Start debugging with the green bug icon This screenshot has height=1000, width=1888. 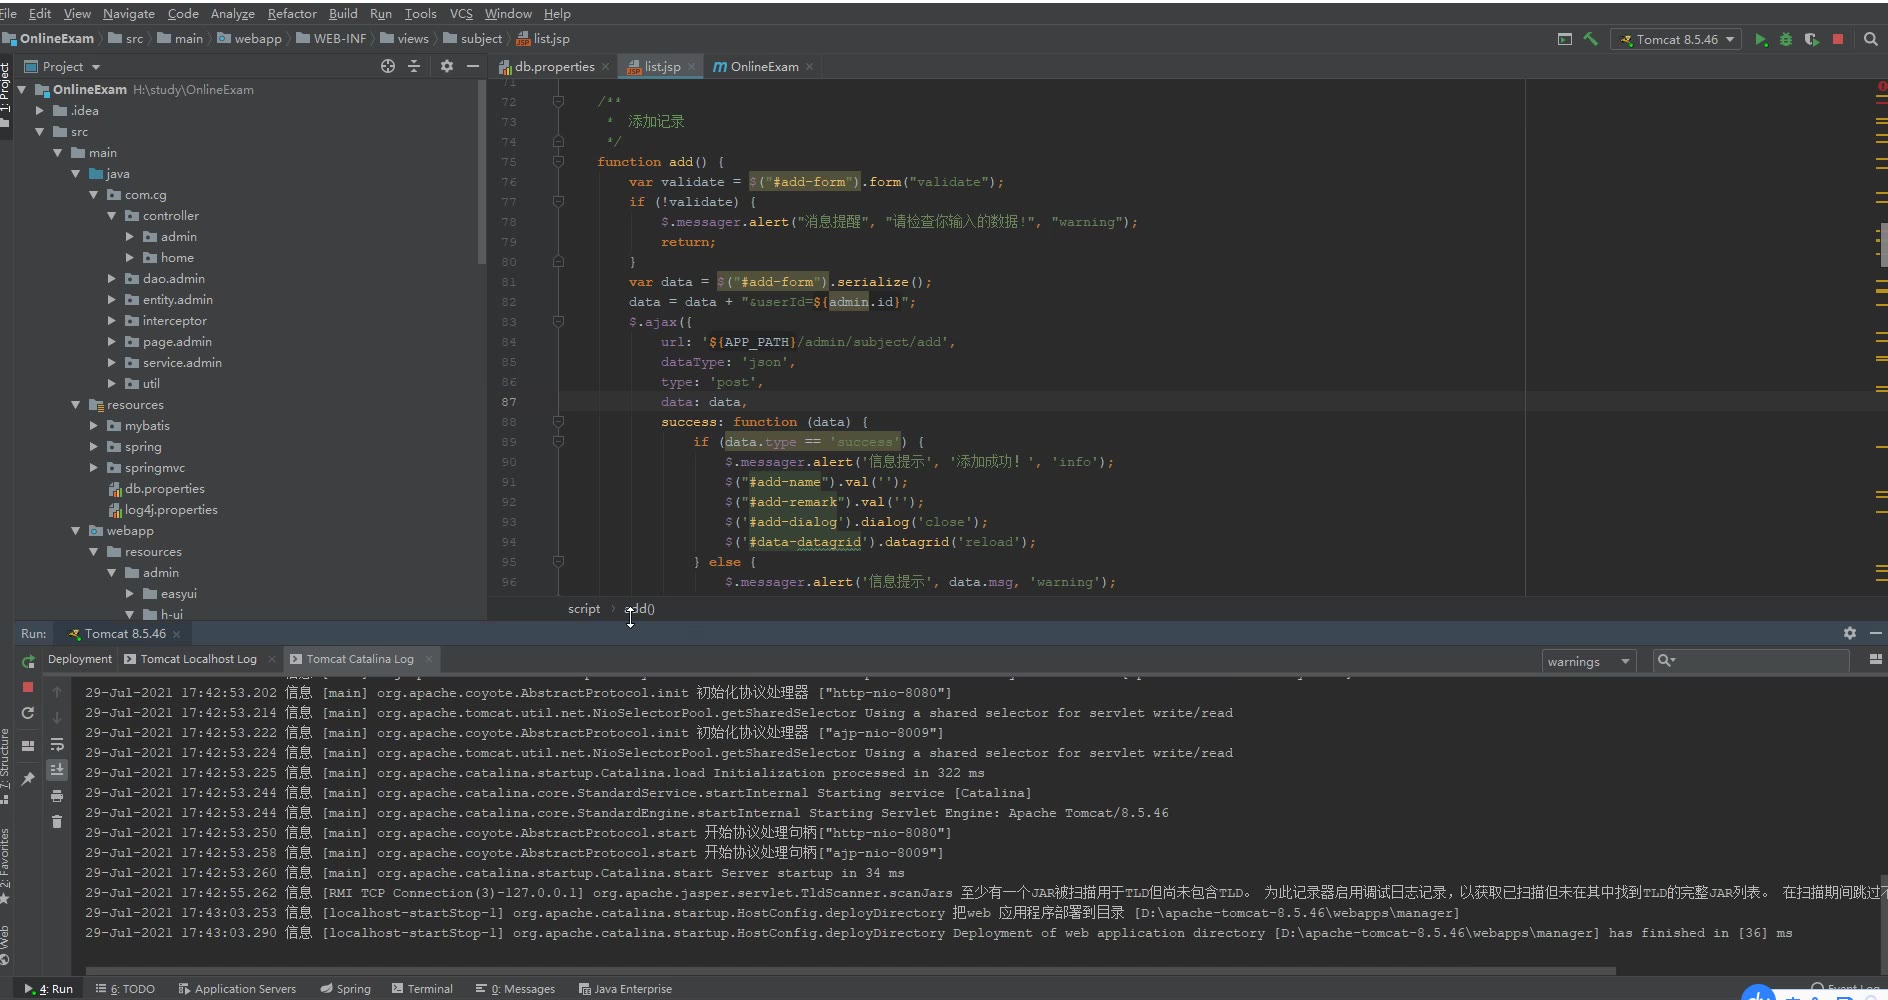(x=1786, y=40)
